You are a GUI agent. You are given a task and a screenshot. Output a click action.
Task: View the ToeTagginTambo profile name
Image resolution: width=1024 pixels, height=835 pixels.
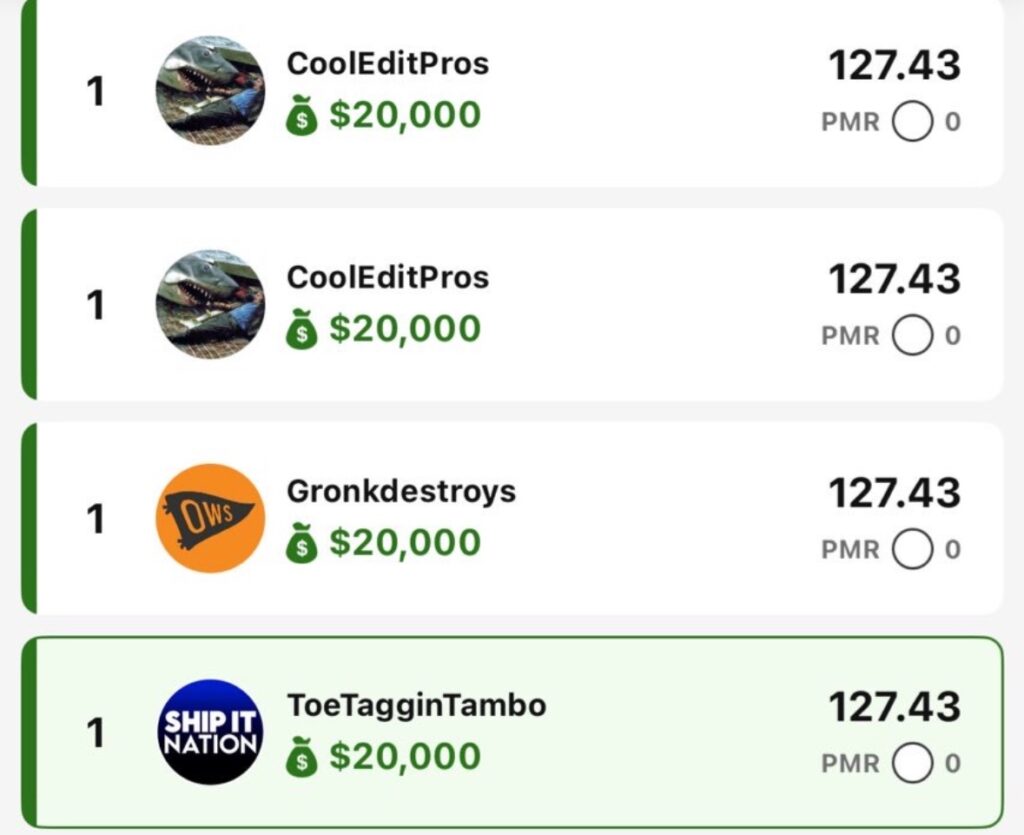(416, 705)
